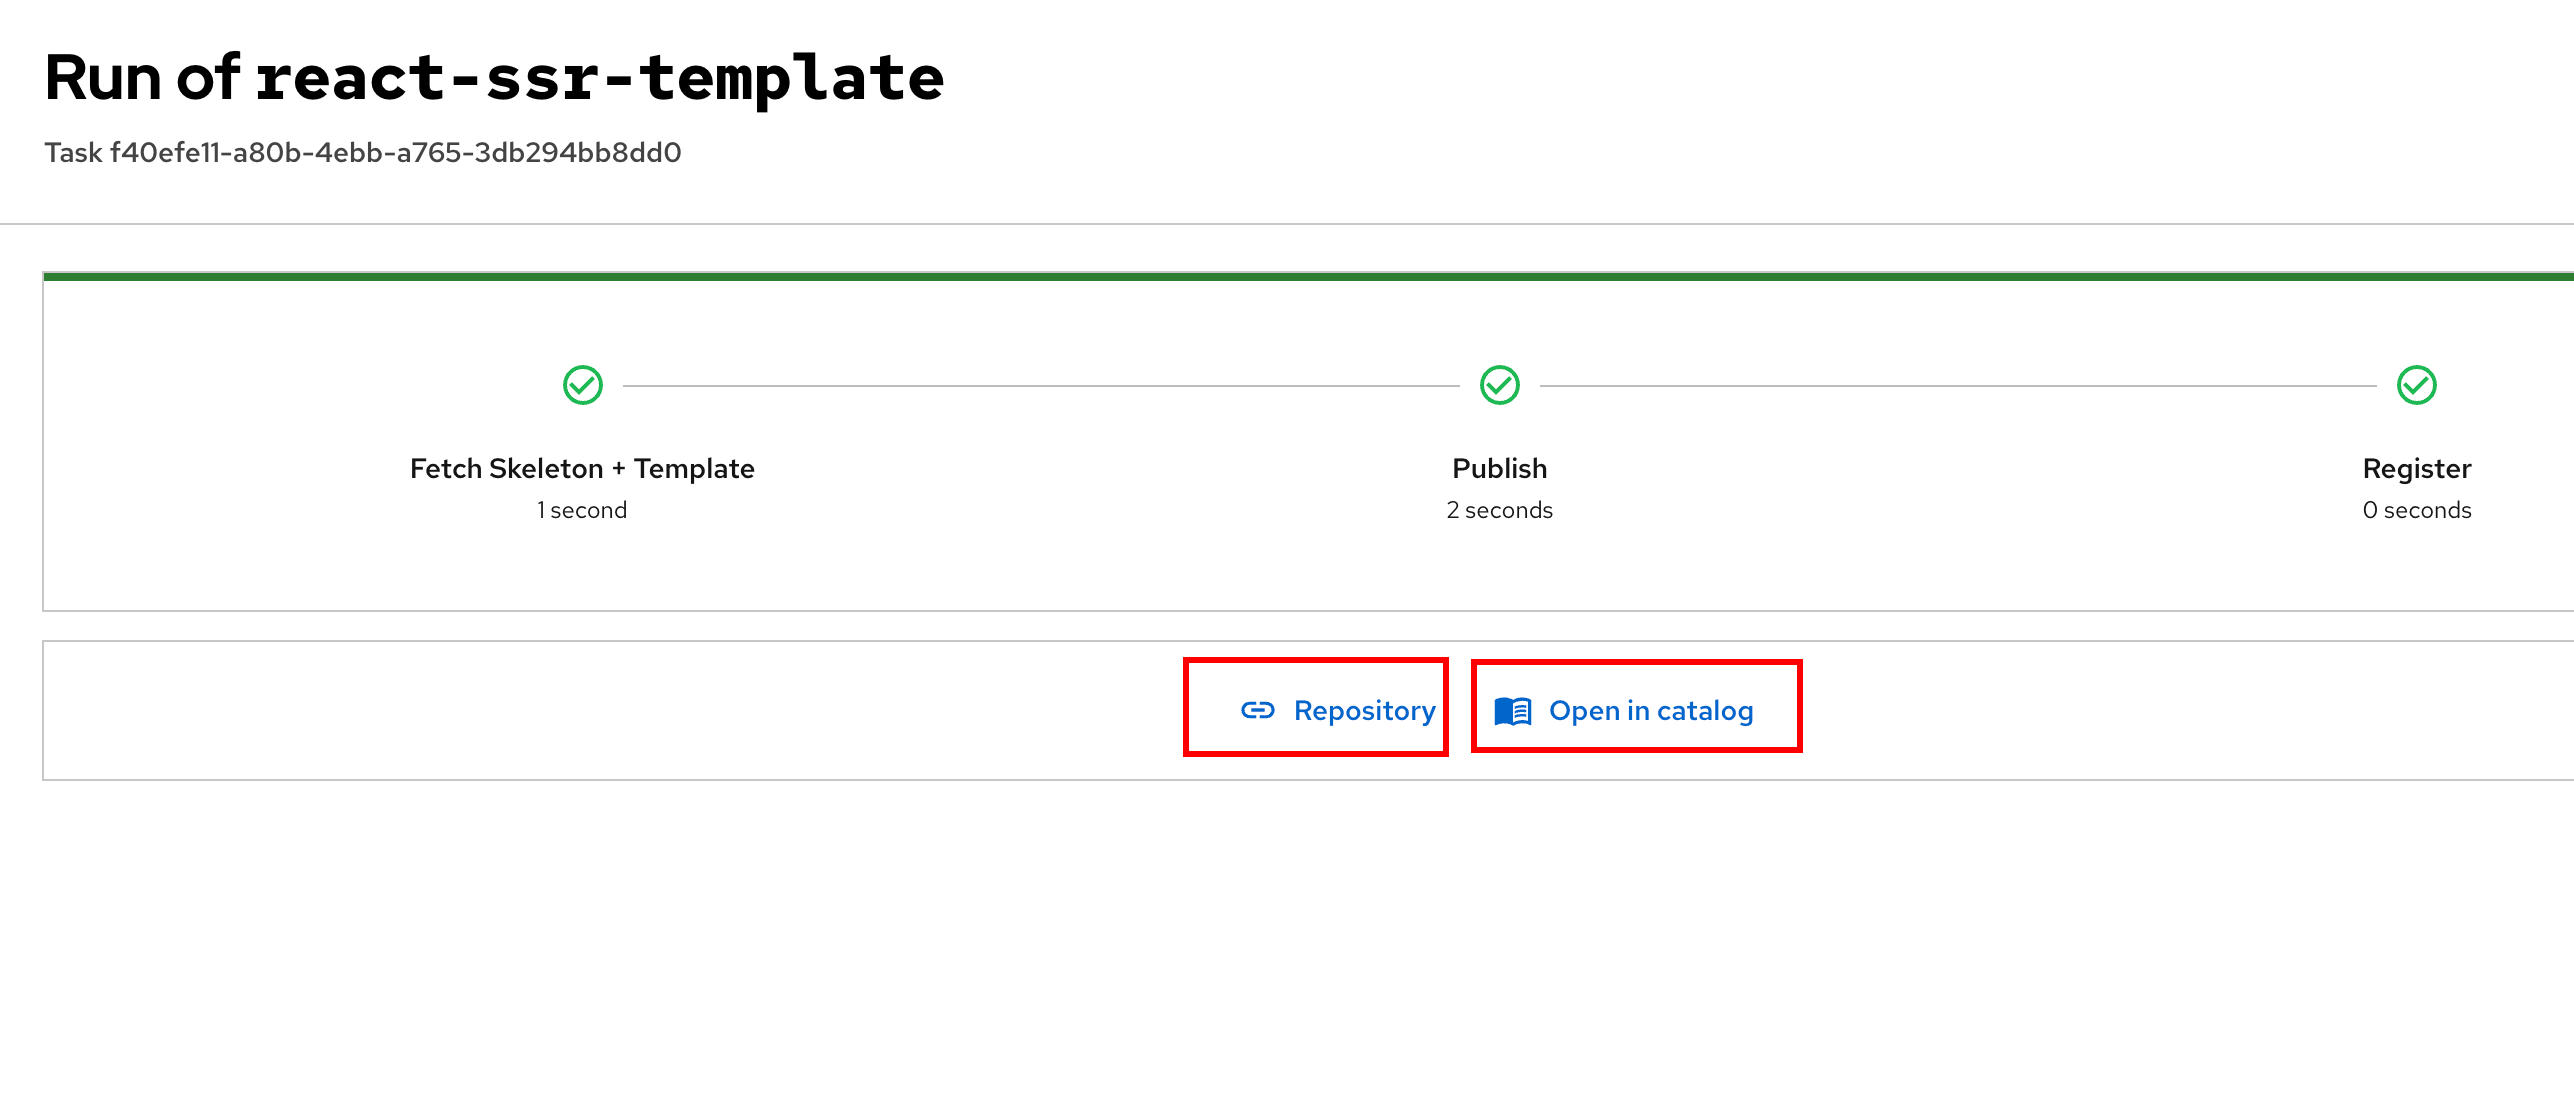Image resolution: width=2574 pixels, height=1098 pixels.
Task: Click the task ID f40efe11-a80b-4ebb-a765-3db294bb8dd0
Action: point(395,152)
